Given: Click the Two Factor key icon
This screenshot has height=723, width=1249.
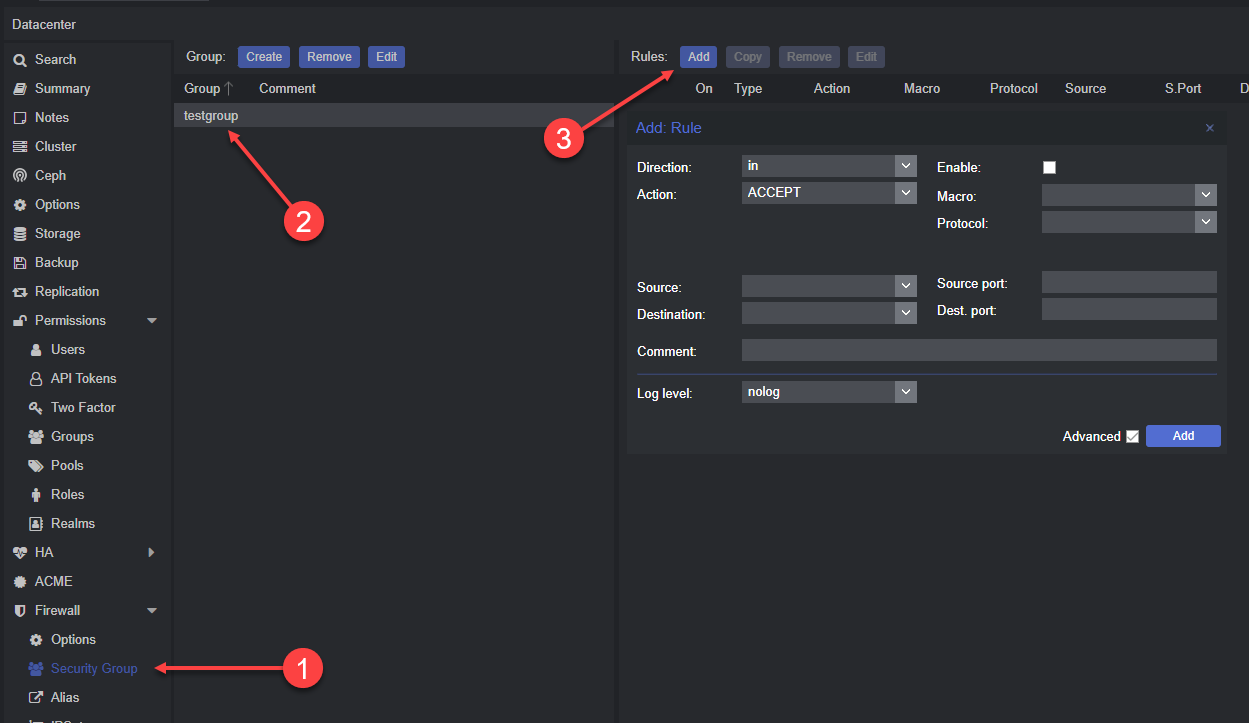Looking at the screenshot, I should point(36,408).
